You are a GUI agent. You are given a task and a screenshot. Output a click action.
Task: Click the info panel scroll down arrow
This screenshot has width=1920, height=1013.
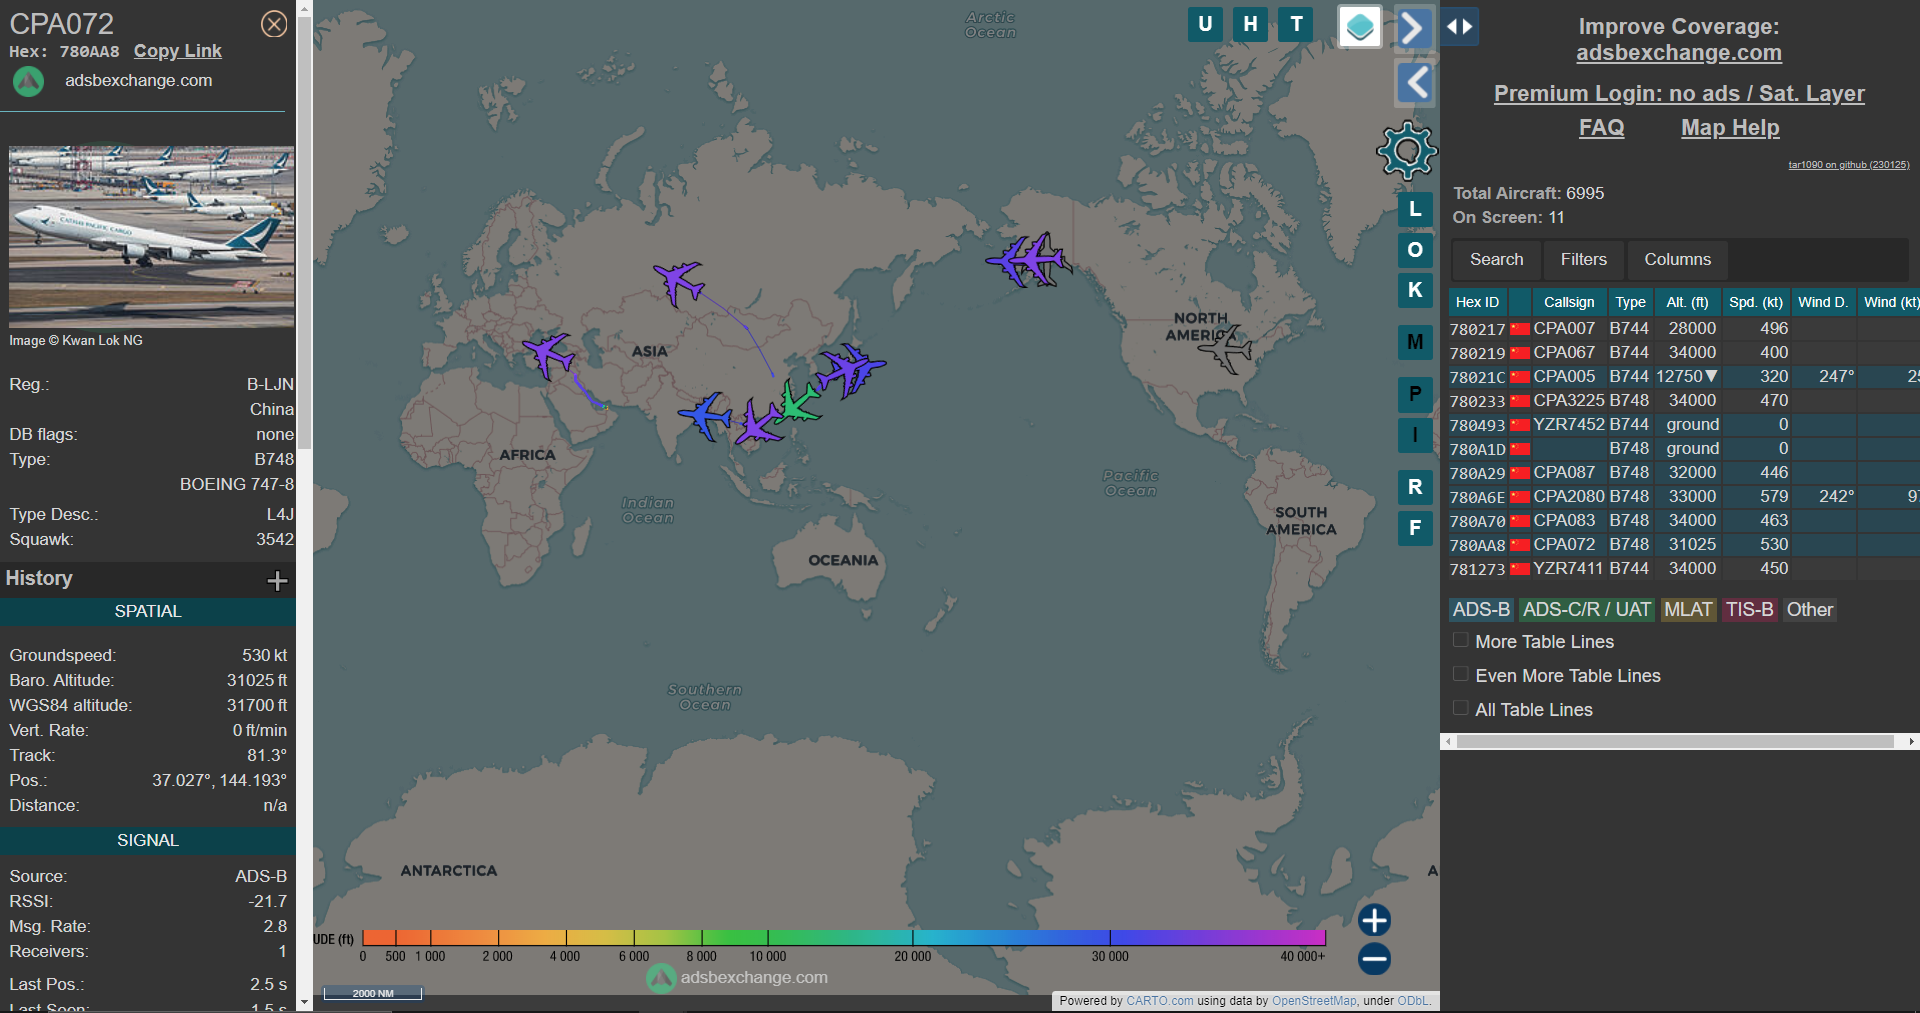click(x=304, y=1002)
